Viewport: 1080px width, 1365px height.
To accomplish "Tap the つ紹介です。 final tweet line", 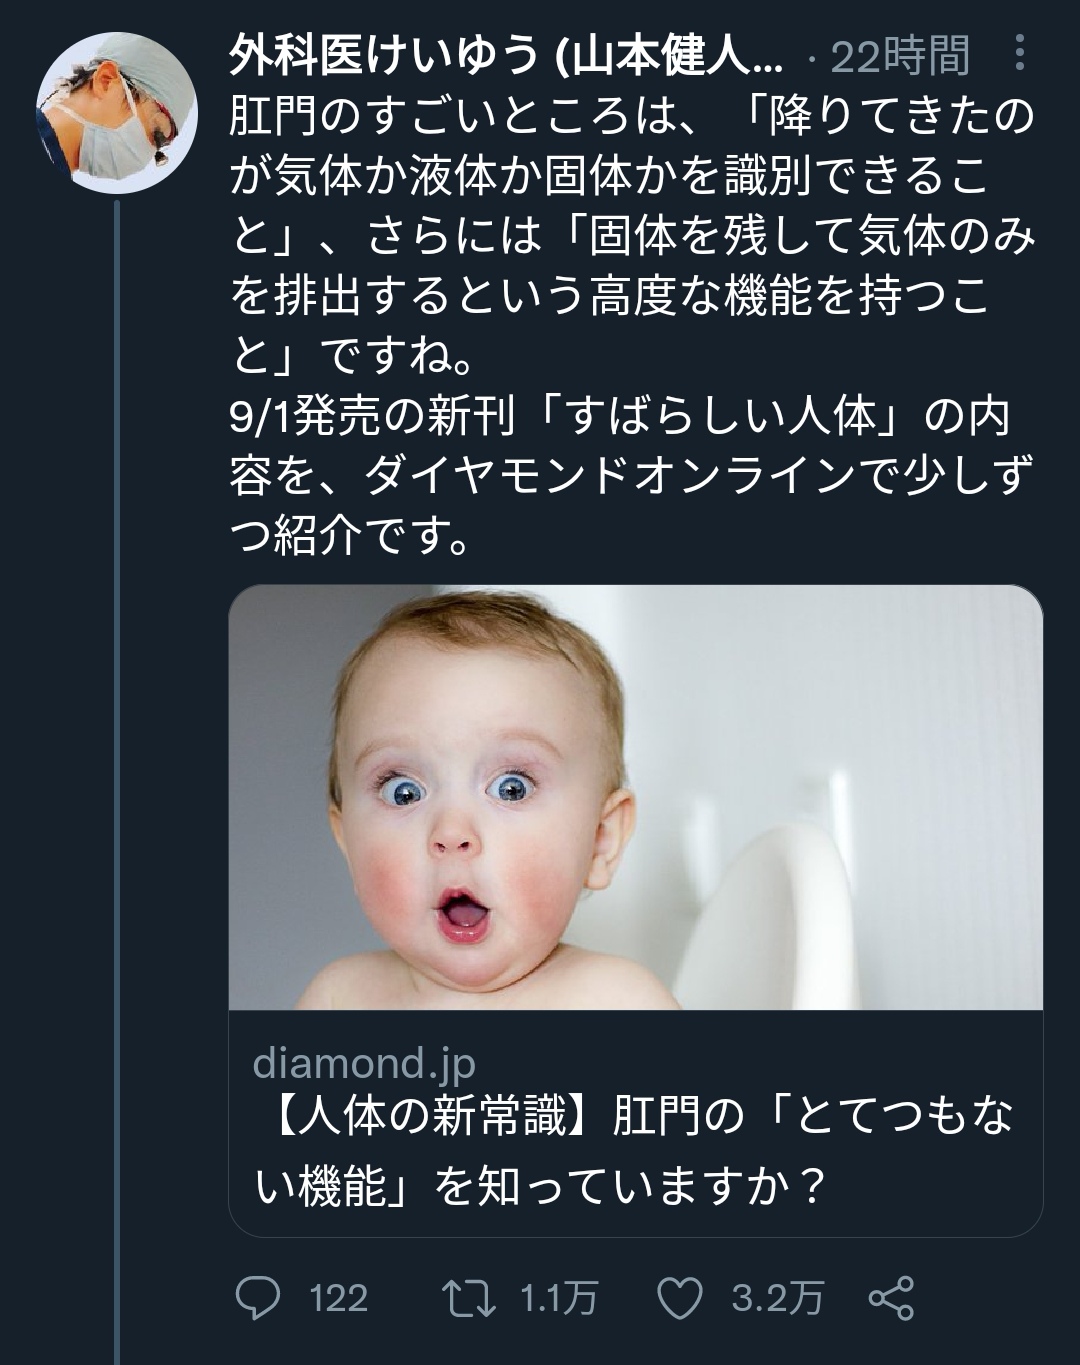I will 350,537.
